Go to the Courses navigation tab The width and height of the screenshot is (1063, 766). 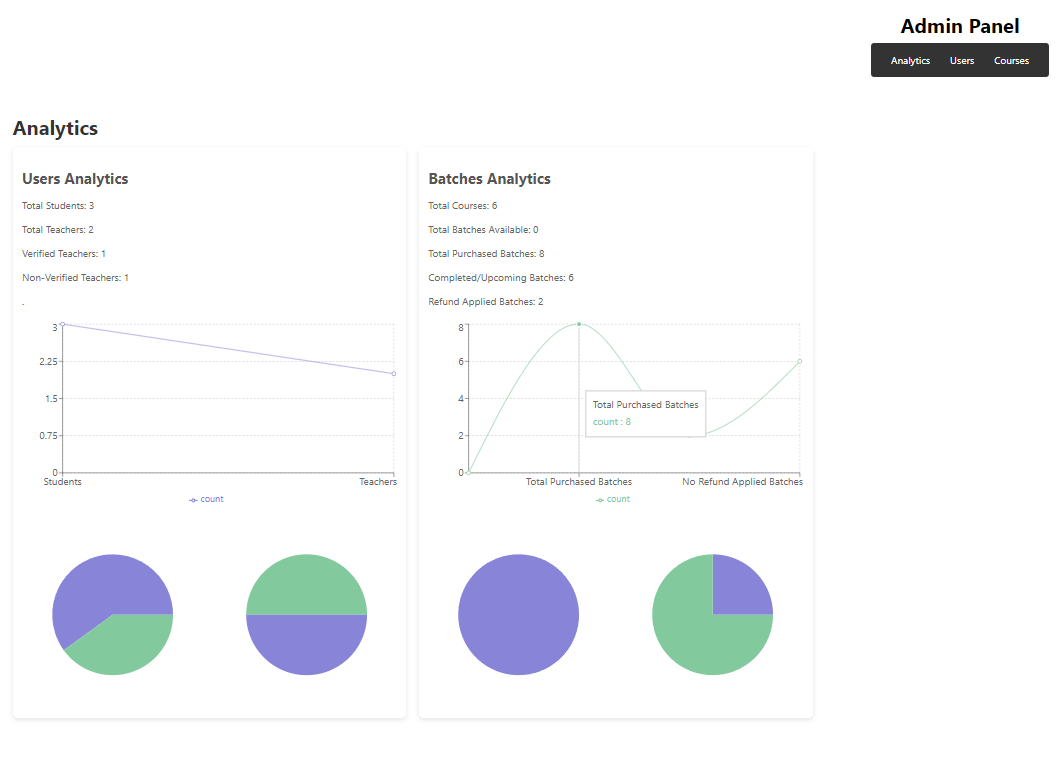pyautogui.click(x=1011, y=61)
